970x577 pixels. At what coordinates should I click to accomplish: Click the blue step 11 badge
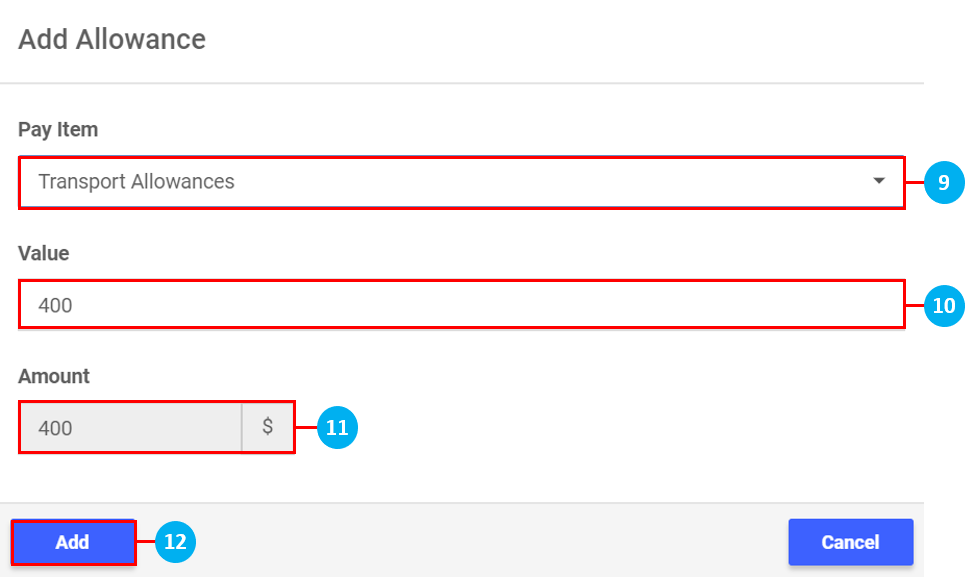[337, 428]
